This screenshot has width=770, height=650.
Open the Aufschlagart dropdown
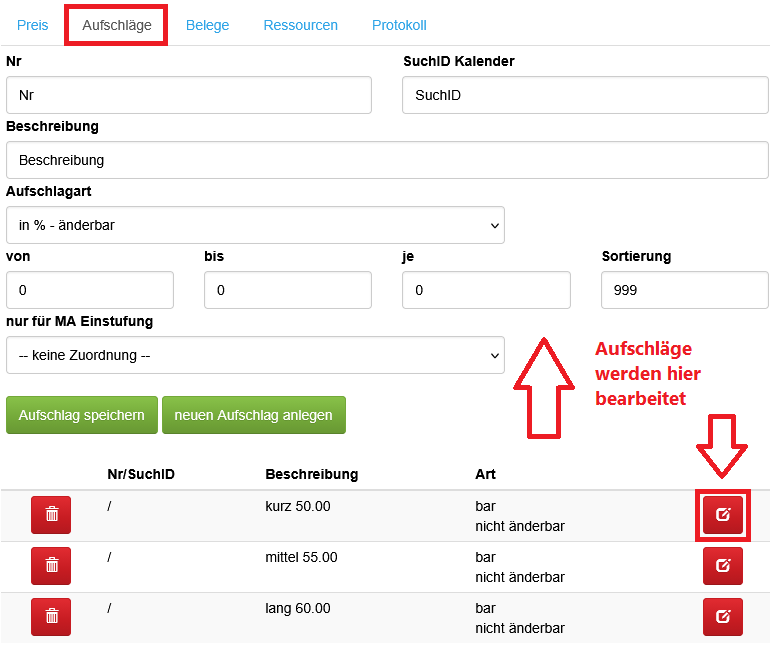coord(255,225)
